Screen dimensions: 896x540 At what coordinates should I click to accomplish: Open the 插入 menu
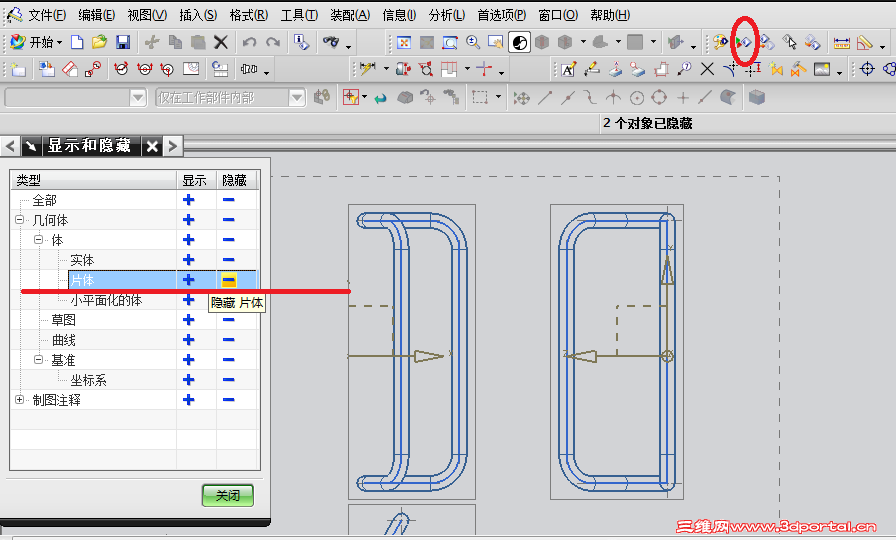[x=198, y=15]
